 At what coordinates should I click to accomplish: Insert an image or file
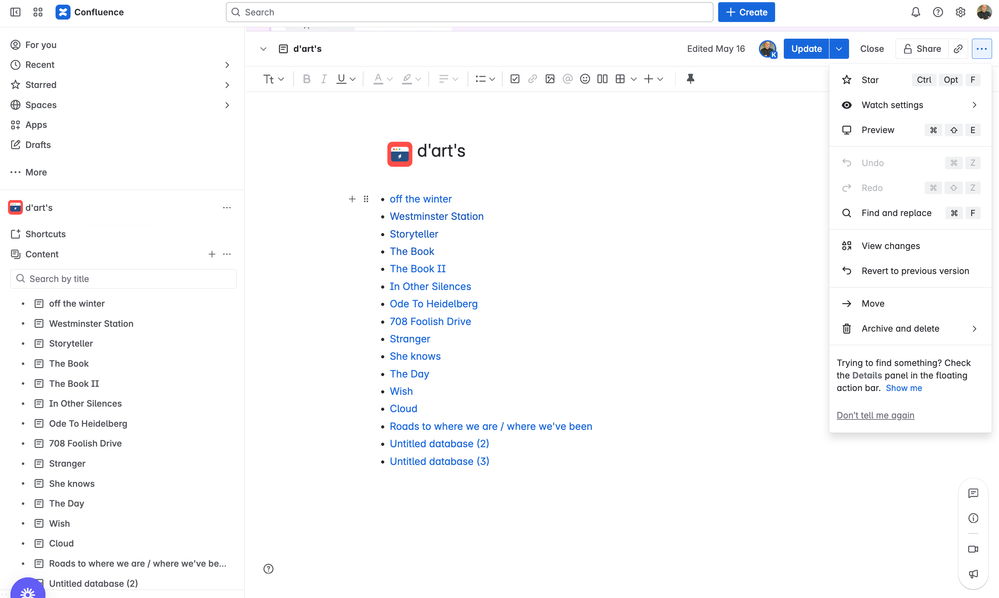click(550, 79)
